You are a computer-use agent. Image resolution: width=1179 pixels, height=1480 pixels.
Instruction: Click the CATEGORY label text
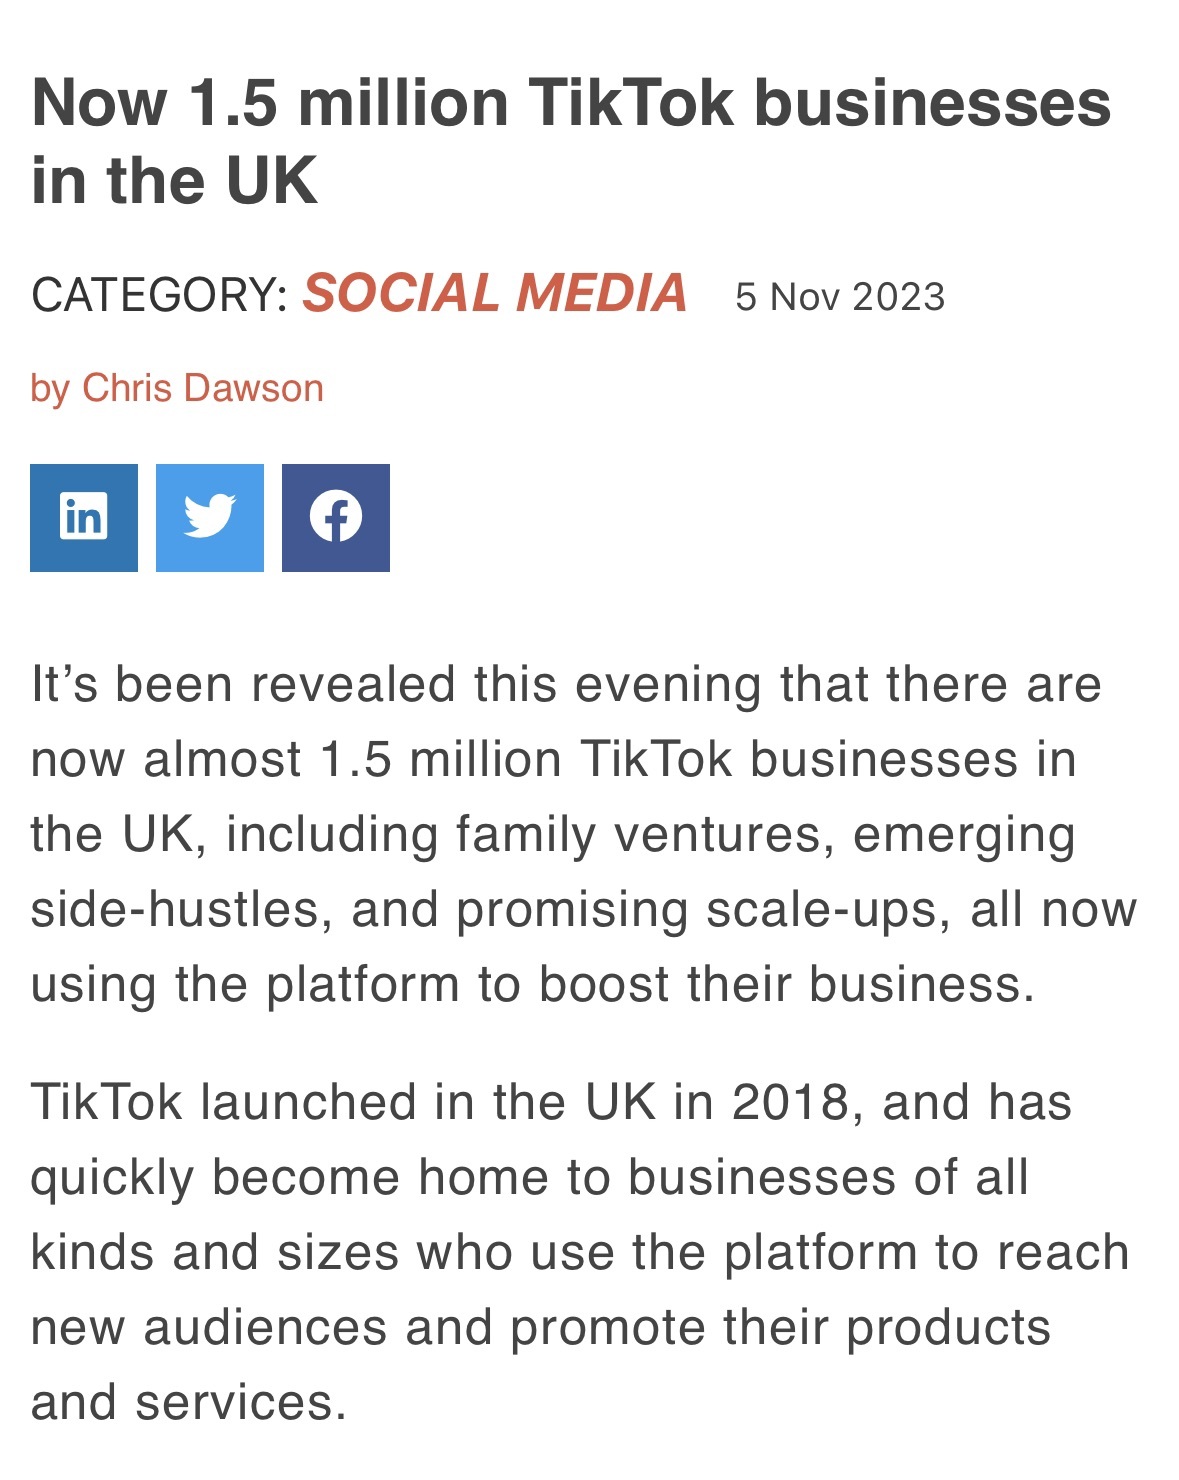point(160,295)
